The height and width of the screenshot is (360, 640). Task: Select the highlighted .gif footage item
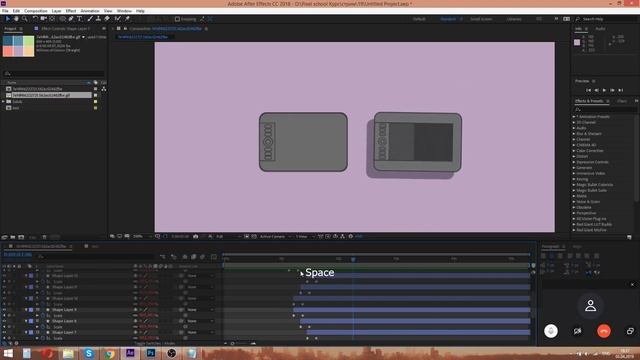point(48,95)
